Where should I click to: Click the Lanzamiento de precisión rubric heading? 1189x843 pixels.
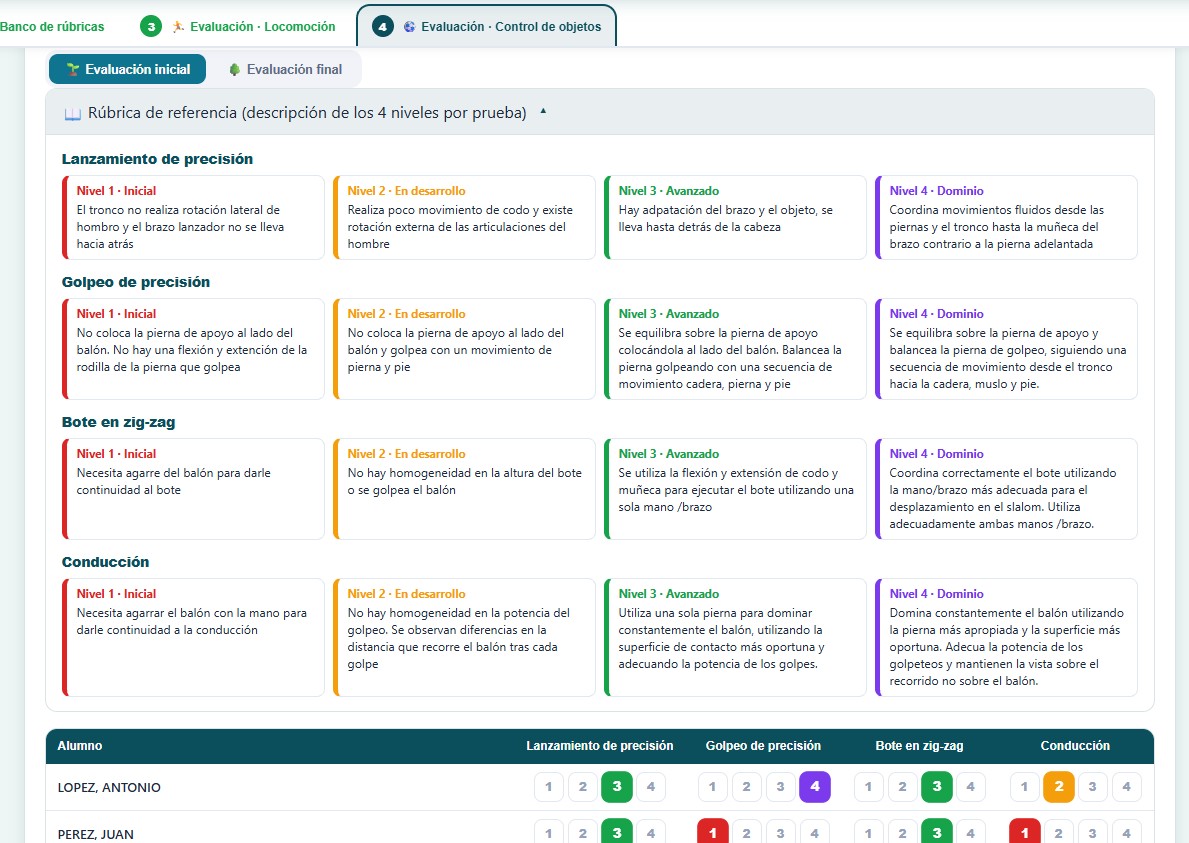tap(157, 159)
